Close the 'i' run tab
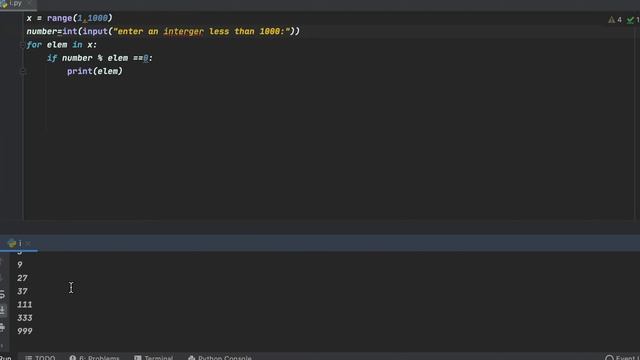The height and width of the screenshot is (360, 640). 28,243
